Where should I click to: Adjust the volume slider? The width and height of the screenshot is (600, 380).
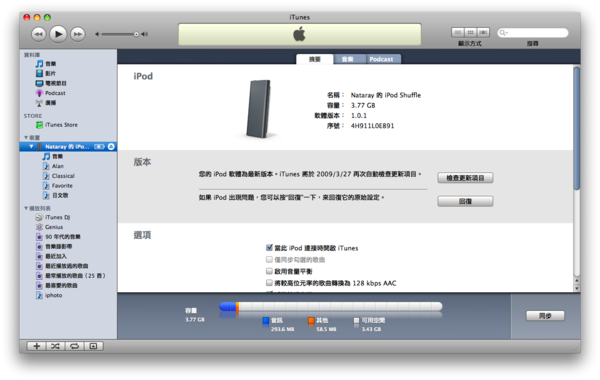click(121, 34)
